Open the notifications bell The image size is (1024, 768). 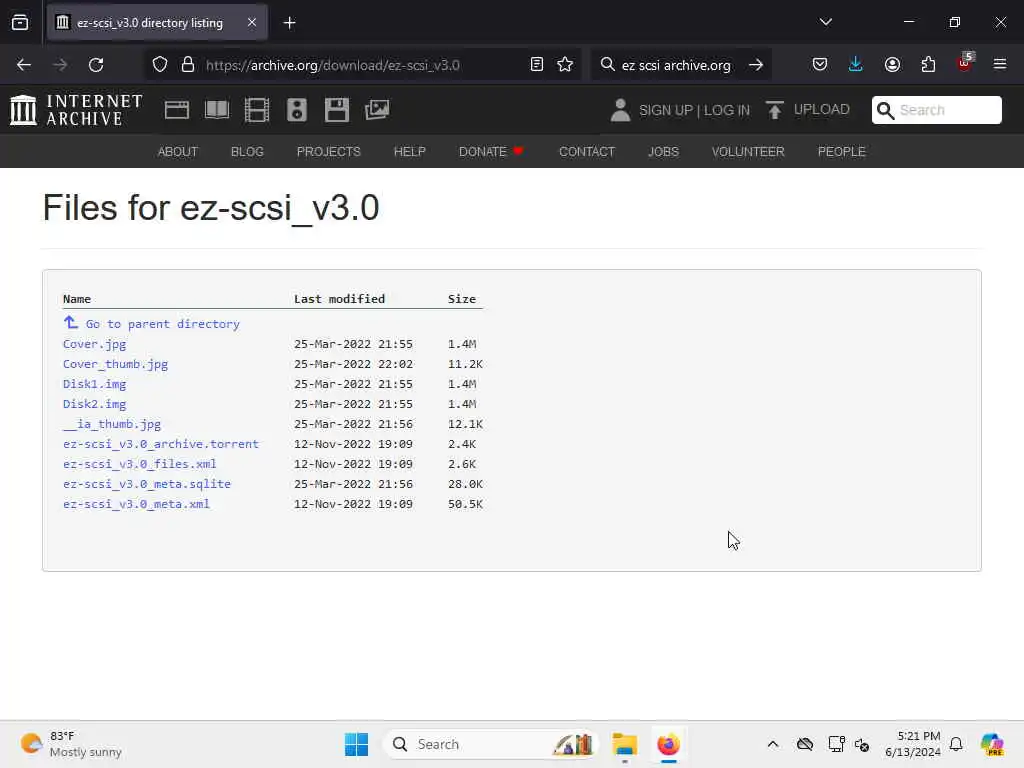pyautogui.click(x=956, y=744)
